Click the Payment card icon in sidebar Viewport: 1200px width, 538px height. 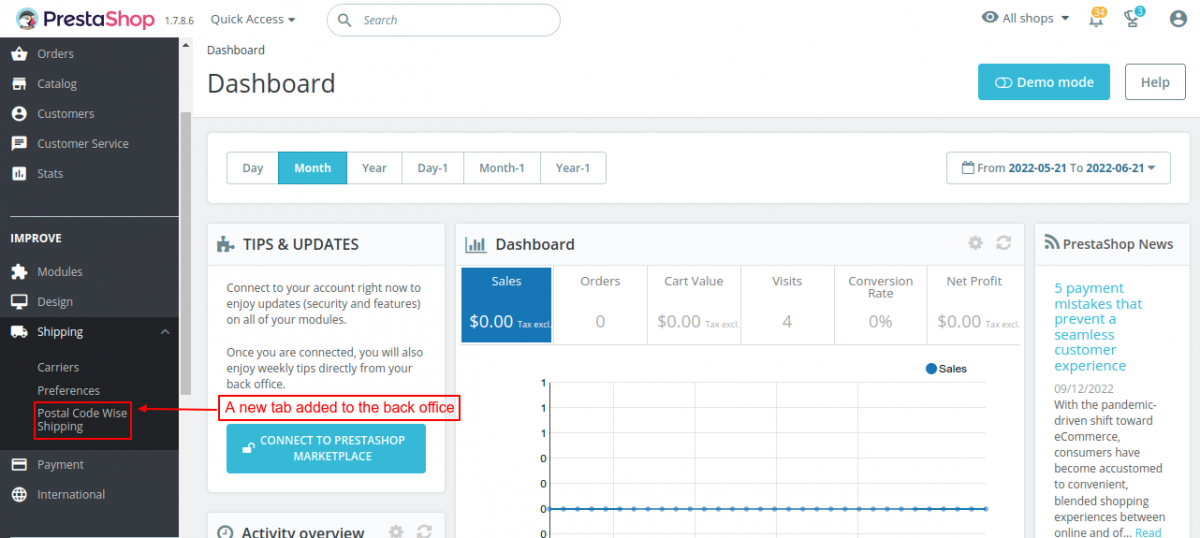tap(19, 465)
